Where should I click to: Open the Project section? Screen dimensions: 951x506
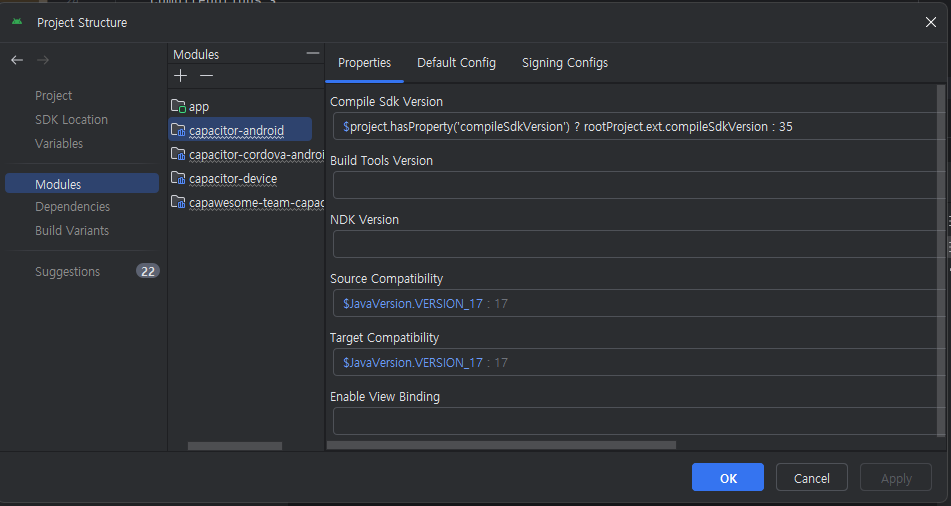53,96
